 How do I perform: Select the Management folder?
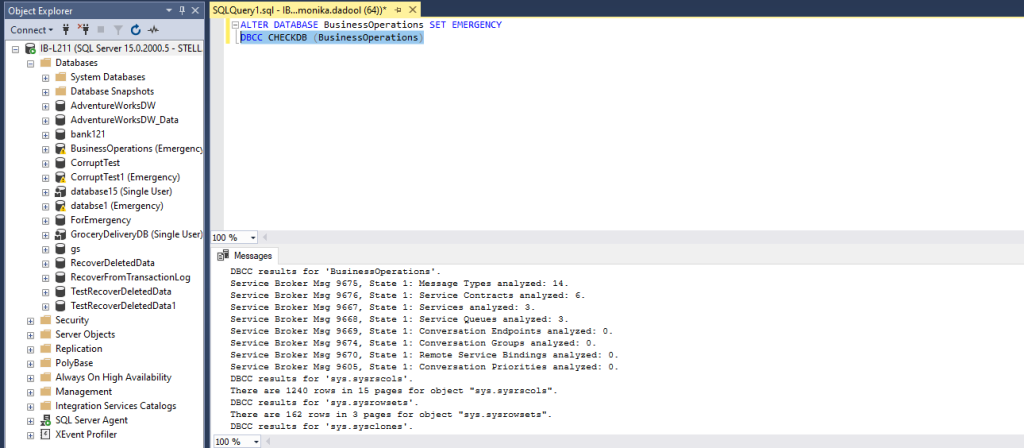pos(84,392)
